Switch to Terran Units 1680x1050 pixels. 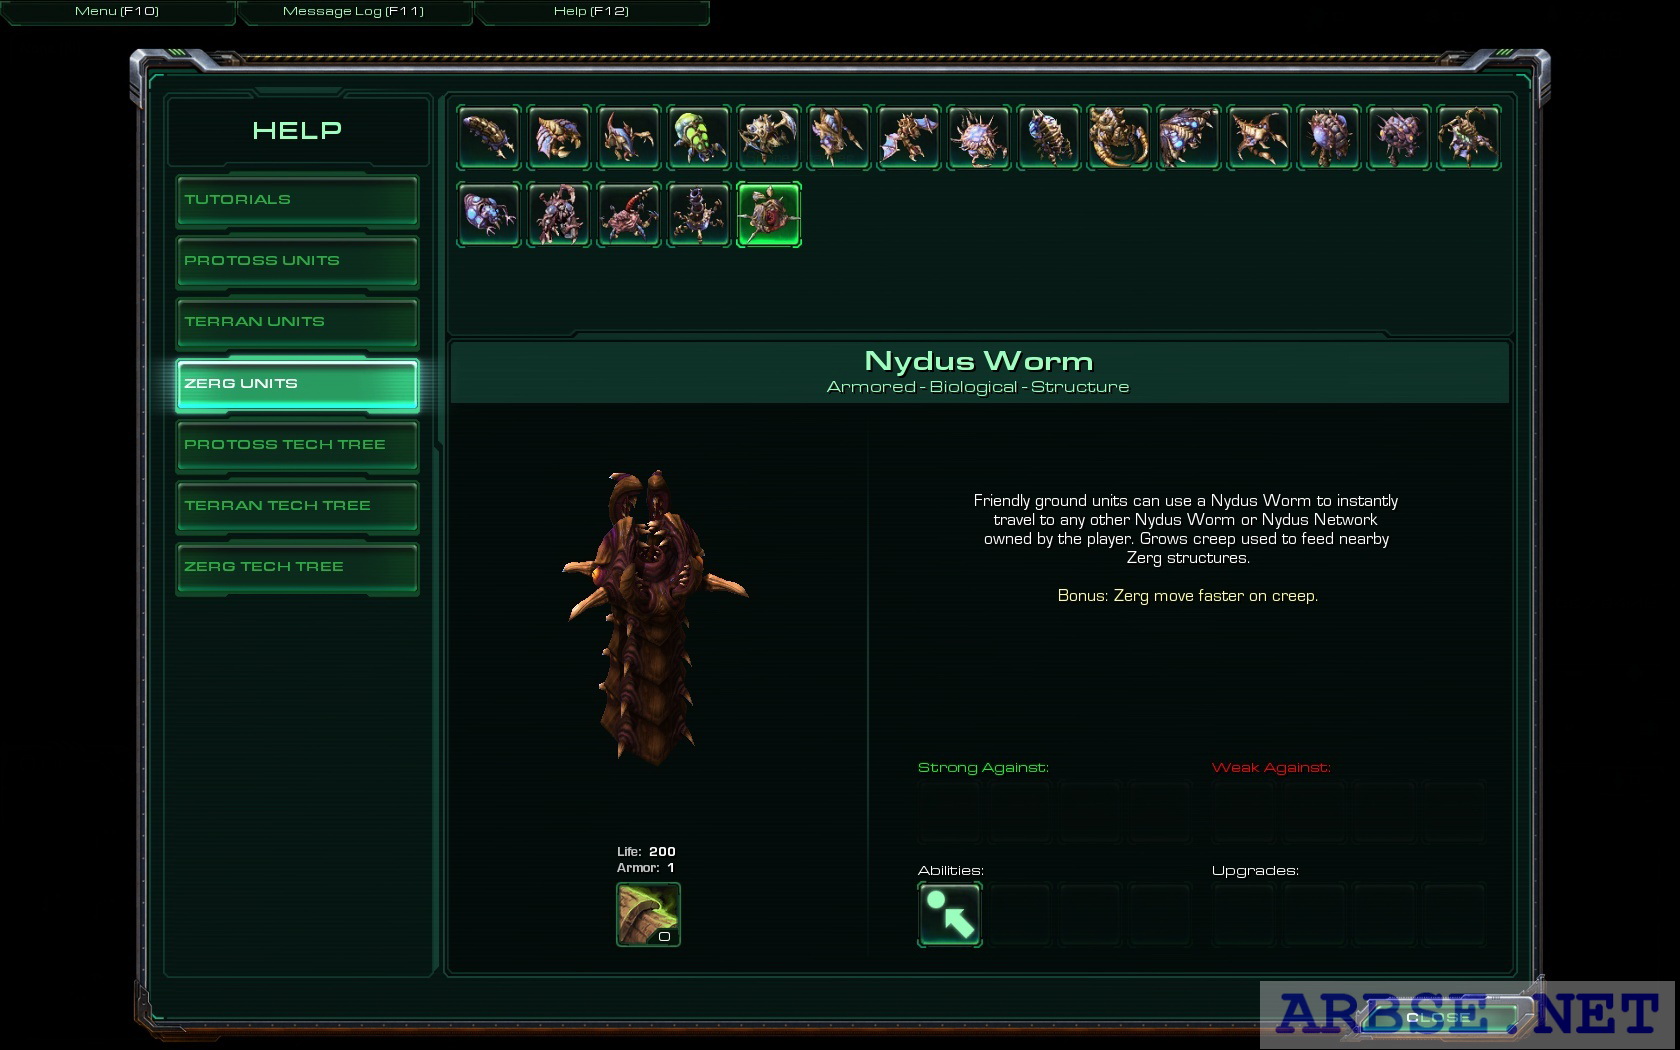pos(297,323)
